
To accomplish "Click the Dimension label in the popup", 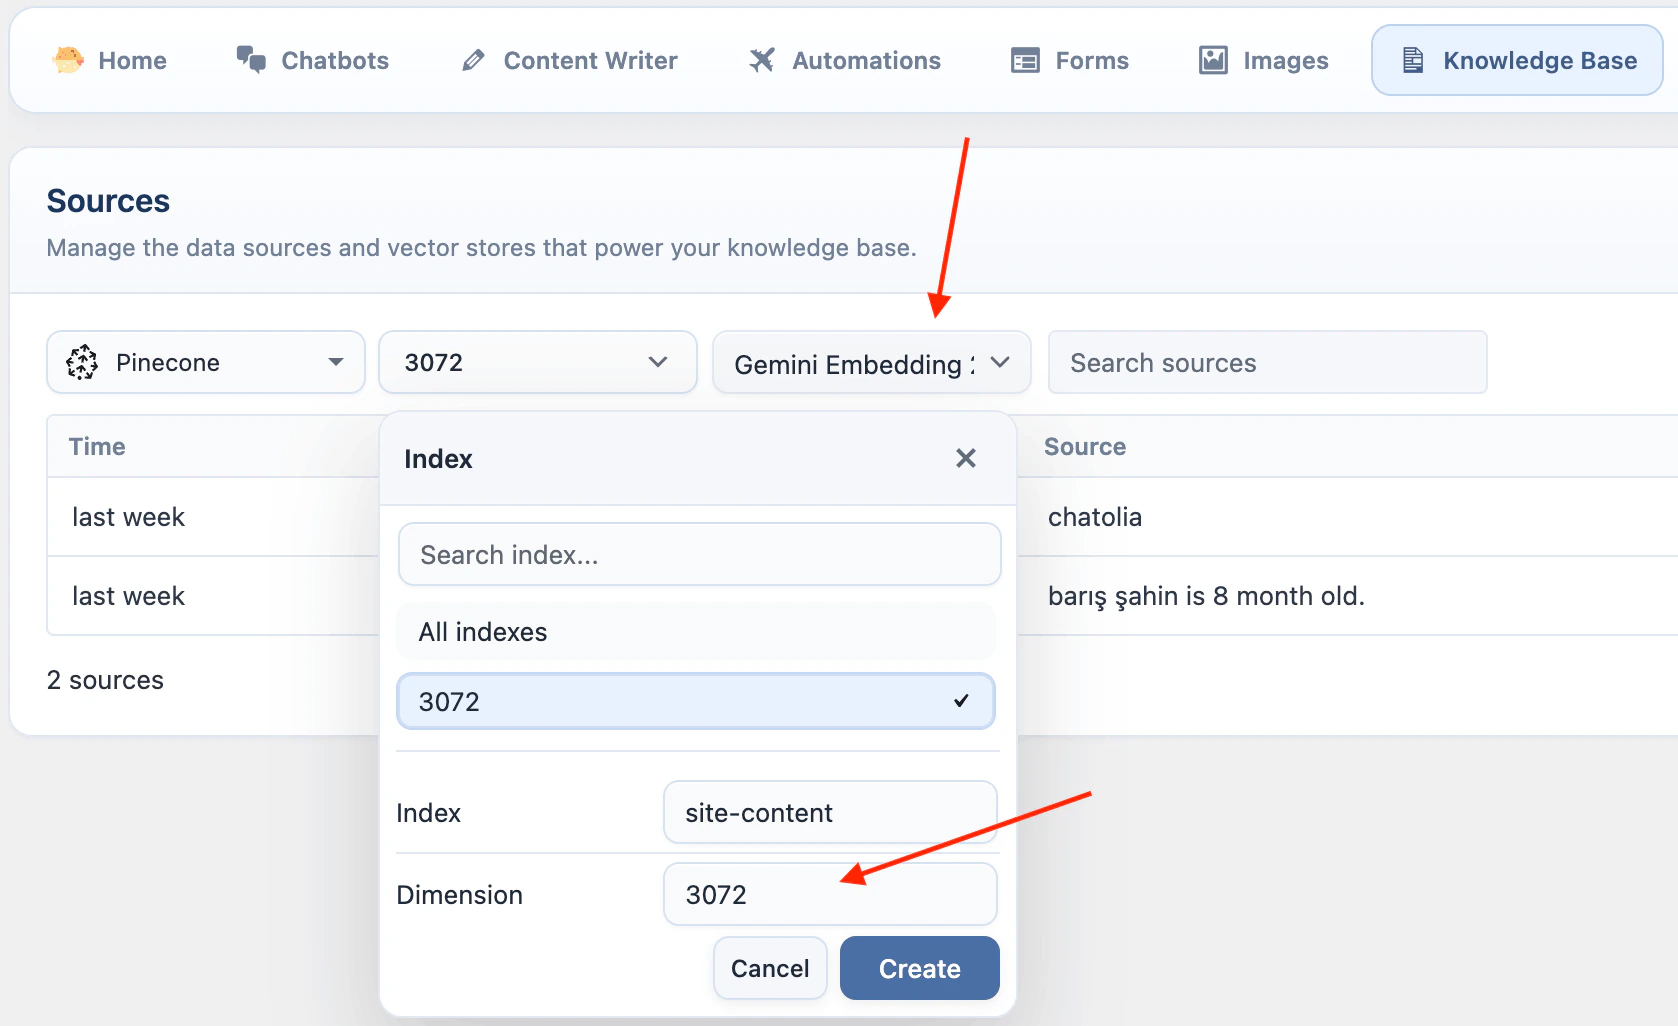I will [x=459, y=895].
